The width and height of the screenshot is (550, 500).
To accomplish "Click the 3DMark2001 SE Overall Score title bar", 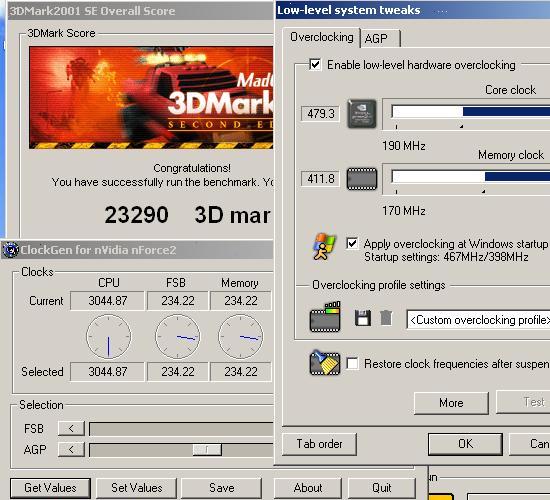I will [x=140, y=11].
